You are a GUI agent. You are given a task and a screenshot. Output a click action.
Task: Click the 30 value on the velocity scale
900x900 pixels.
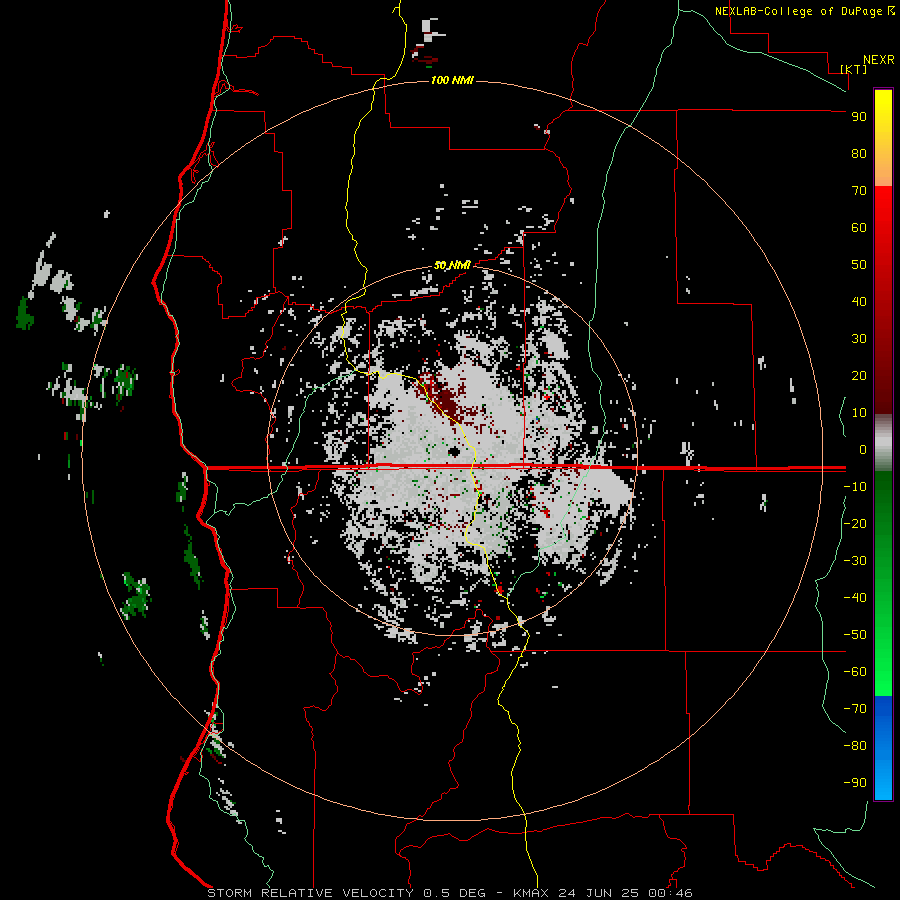(x=859, y=339)
